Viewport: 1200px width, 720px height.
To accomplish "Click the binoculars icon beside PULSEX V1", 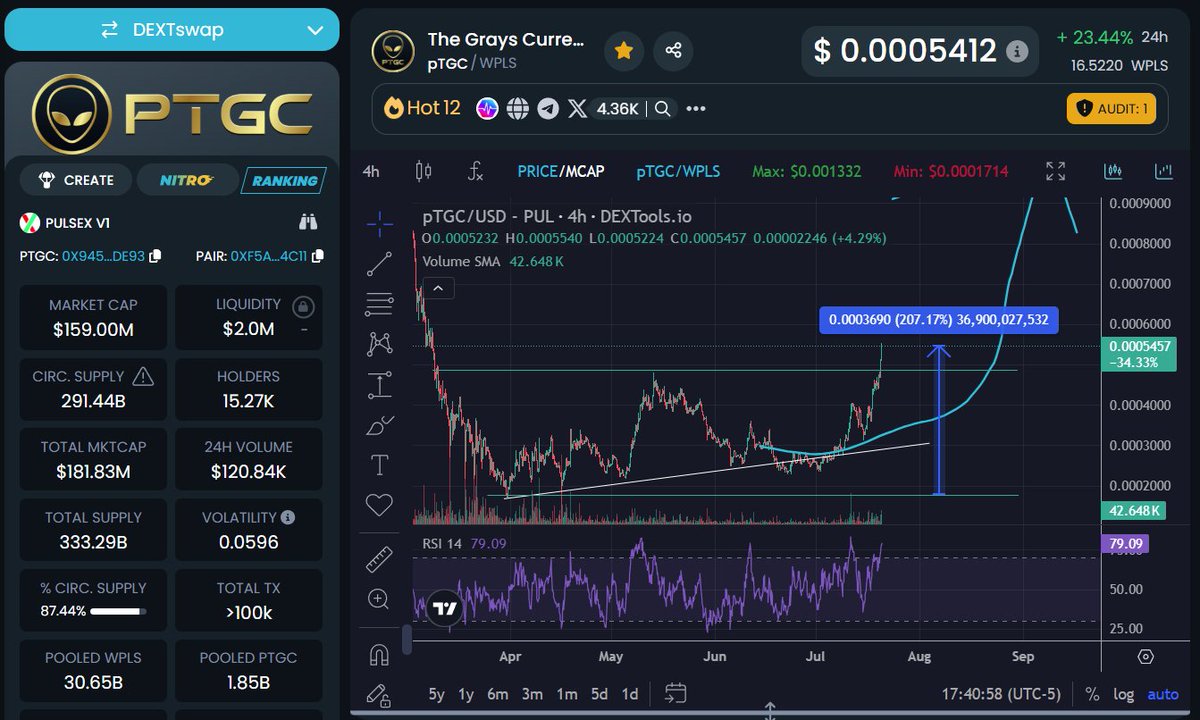I will point(308,222).
